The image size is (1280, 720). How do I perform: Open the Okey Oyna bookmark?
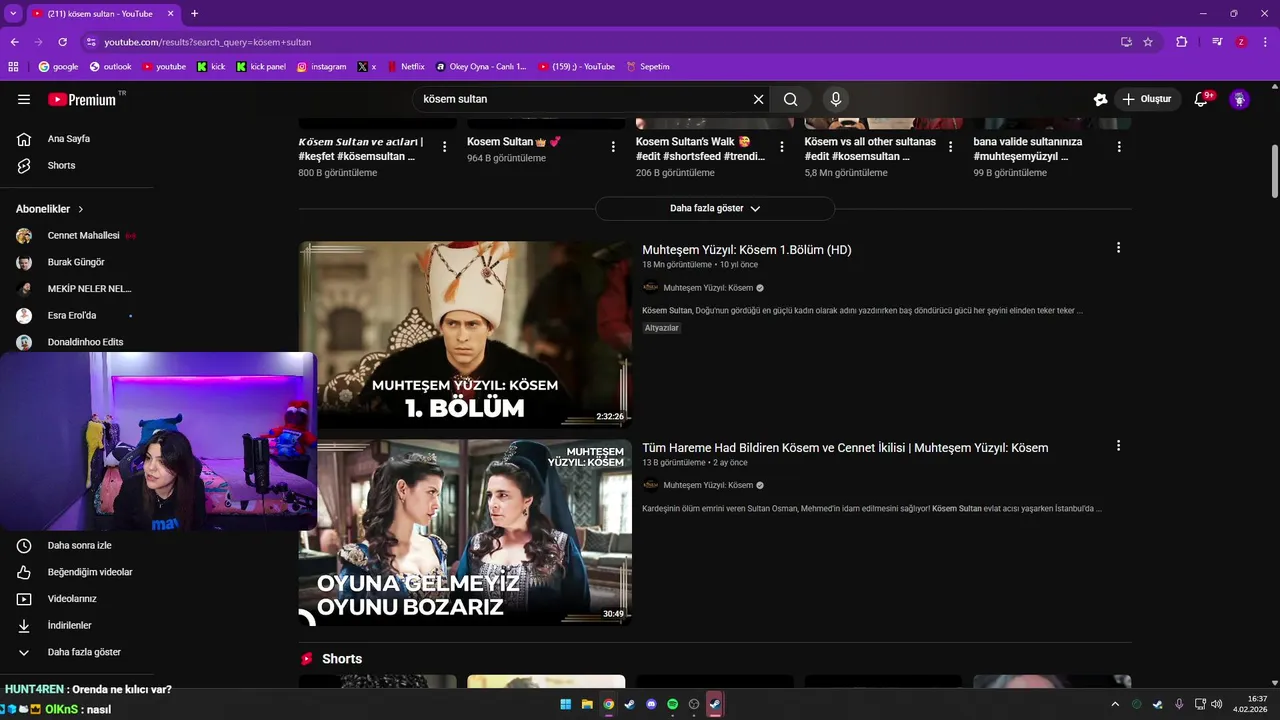[x=481, y=67]
